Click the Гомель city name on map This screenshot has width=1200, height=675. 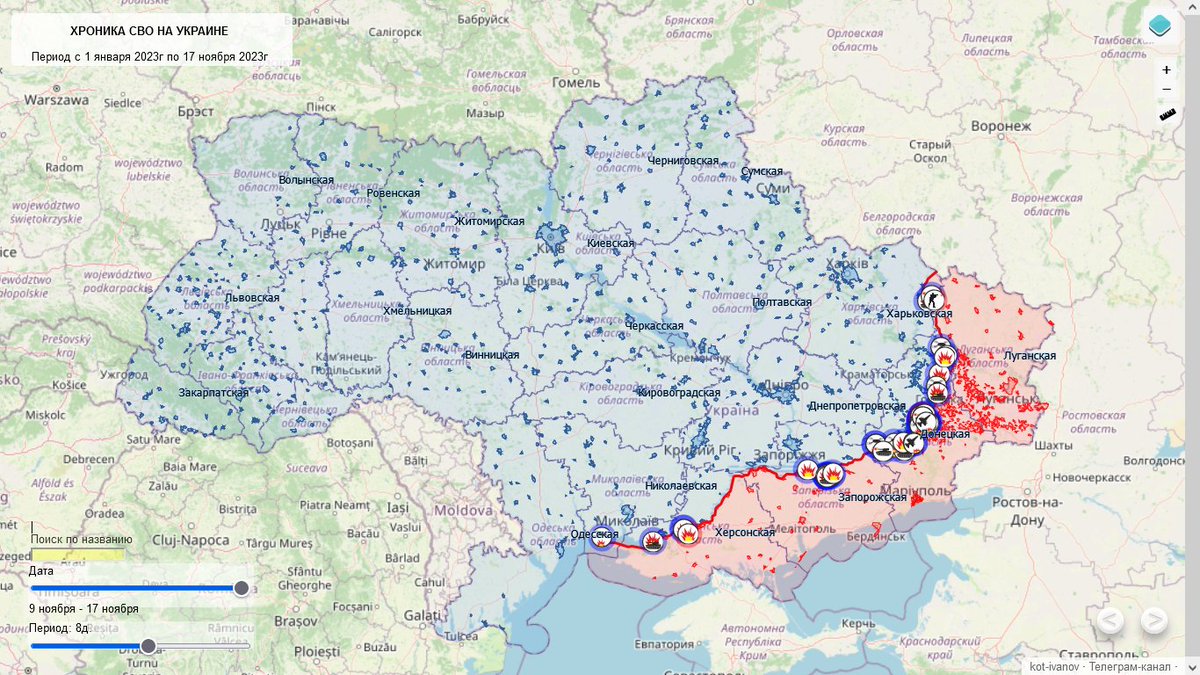(575, 82)
